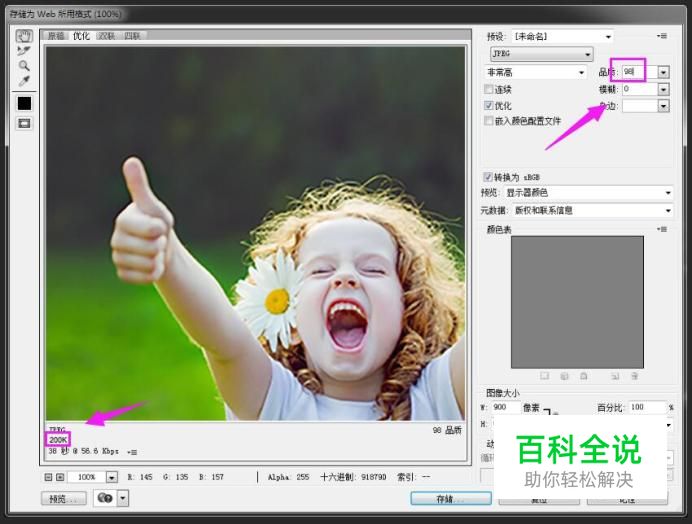
Task: Open the 元数据 版权和联系信息 dropdown
Action: [594, 211]
